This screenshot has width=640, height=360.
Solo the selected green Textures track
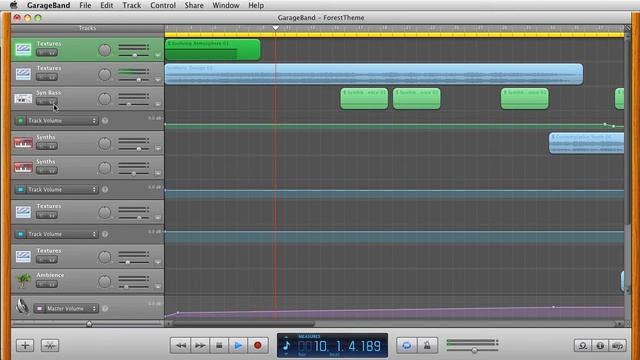pos(52,53)
